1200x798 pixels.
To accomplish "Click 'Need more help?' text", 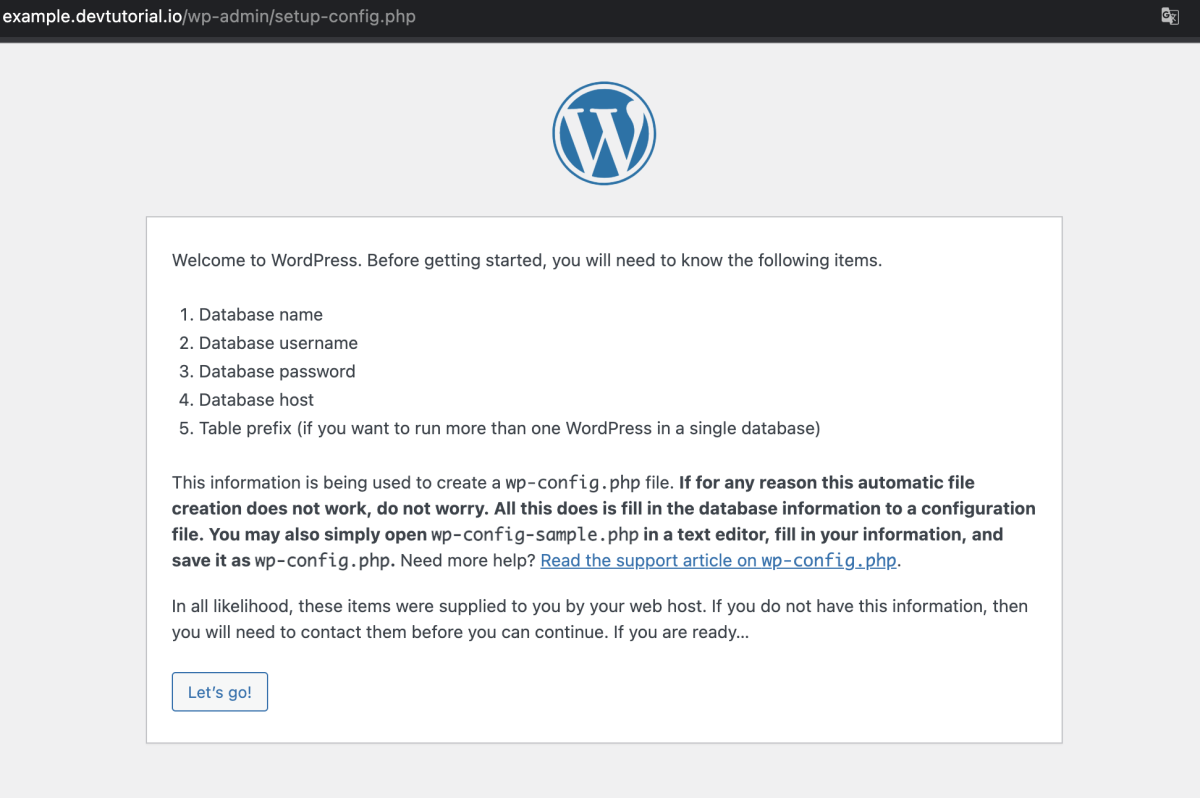I will coord(468,560).
